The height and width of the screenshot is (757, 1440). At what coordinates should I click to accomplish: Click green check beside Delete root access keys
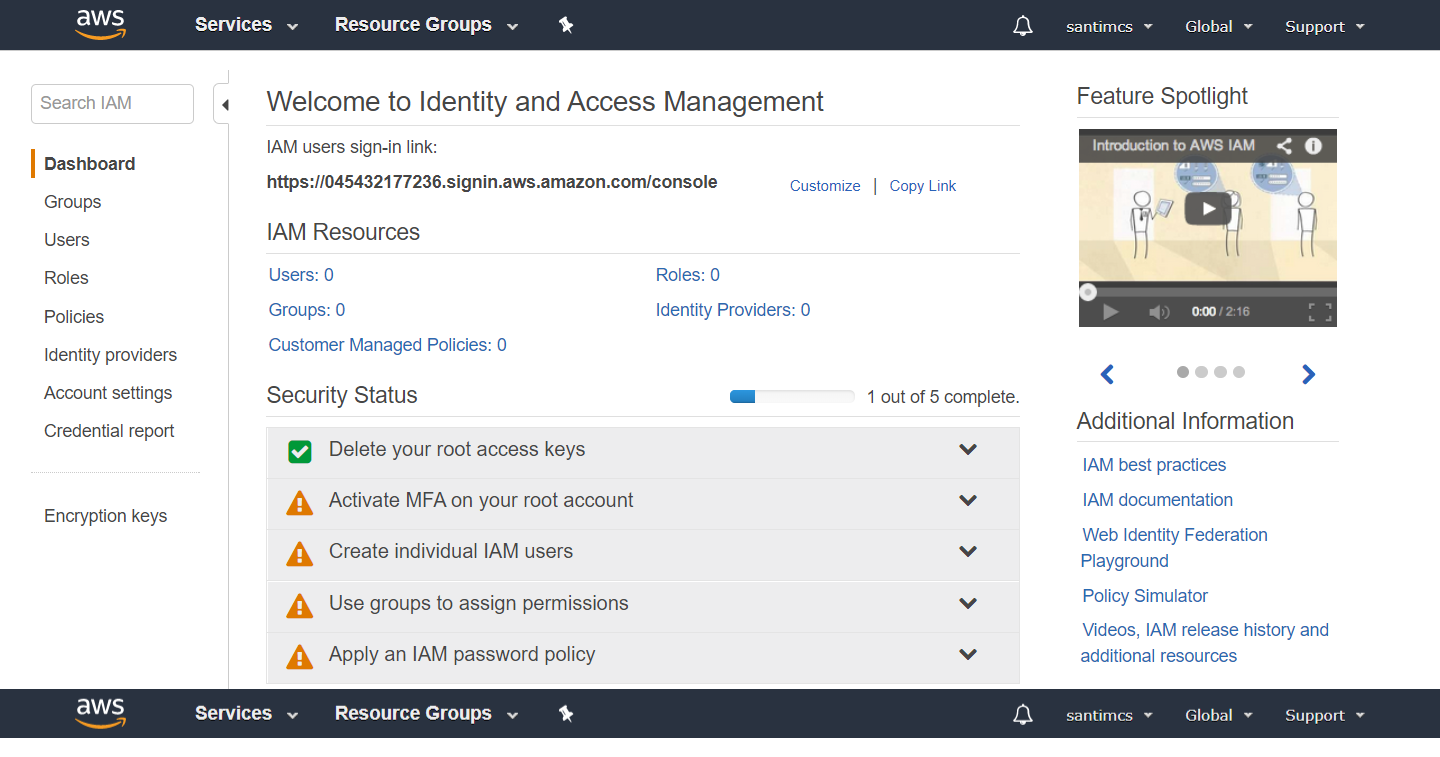[300, 451]
